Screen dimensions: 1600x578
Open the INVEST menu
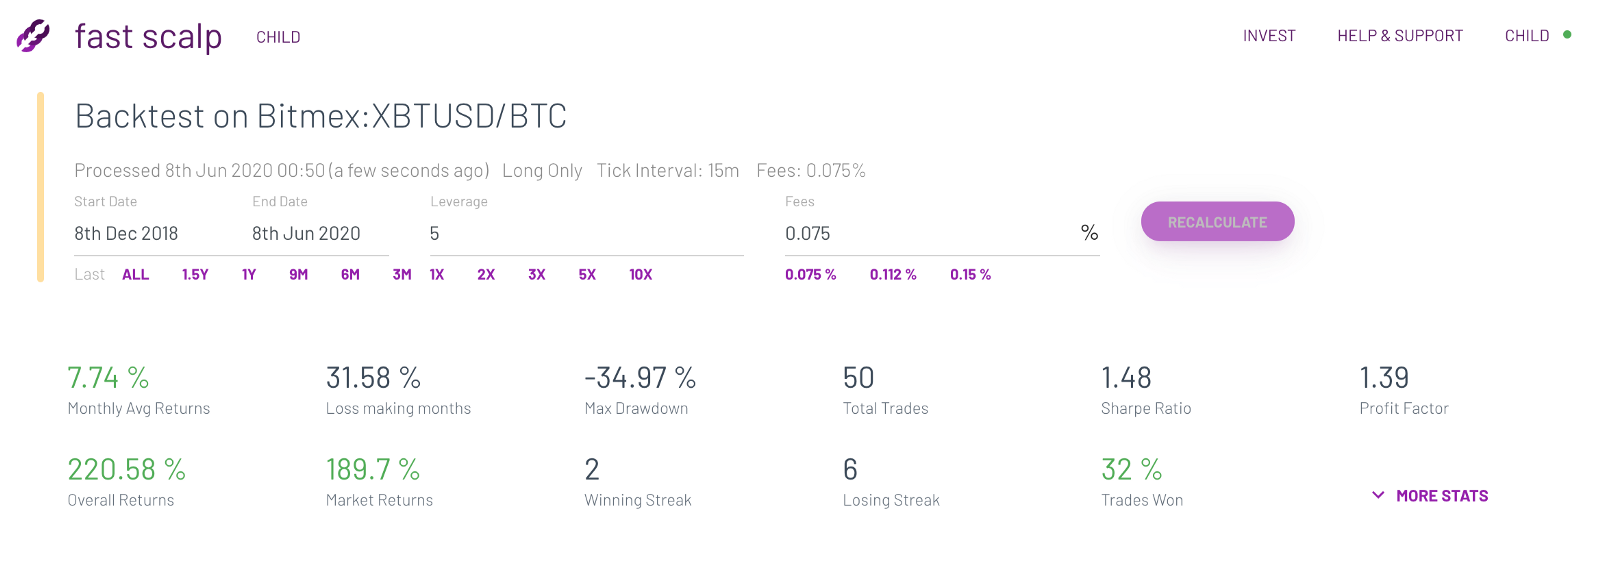pos(1268,35)
